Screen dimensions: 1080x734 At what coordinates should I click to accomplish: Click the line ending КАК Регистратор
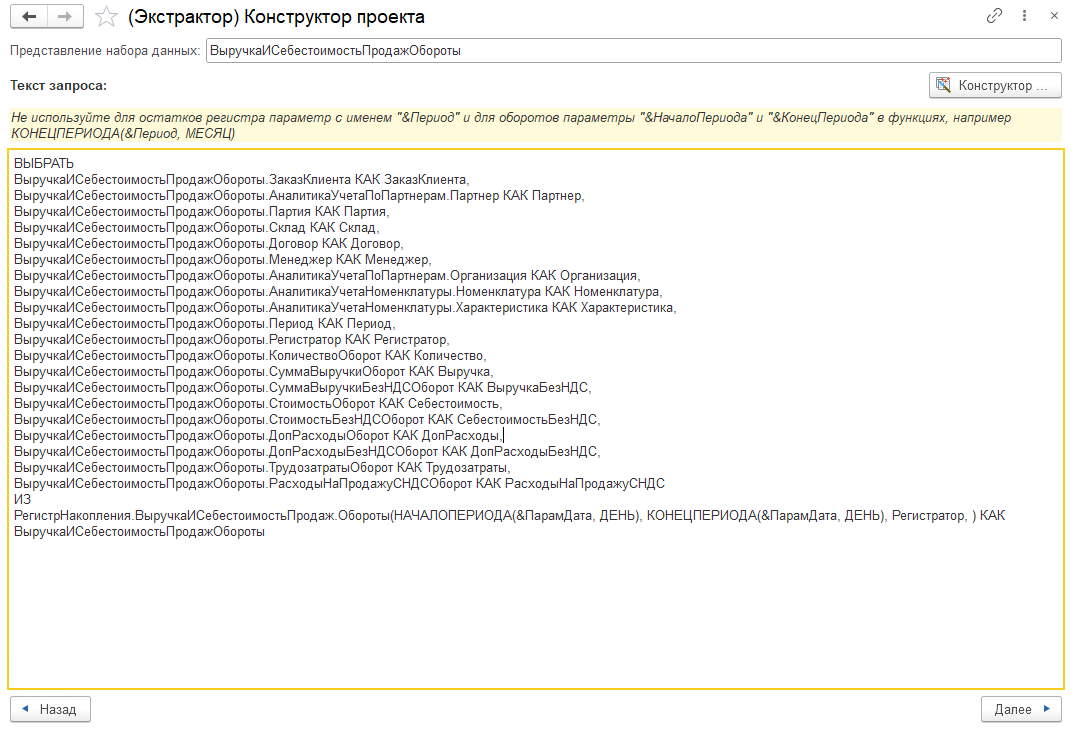[x=231, y=339]
